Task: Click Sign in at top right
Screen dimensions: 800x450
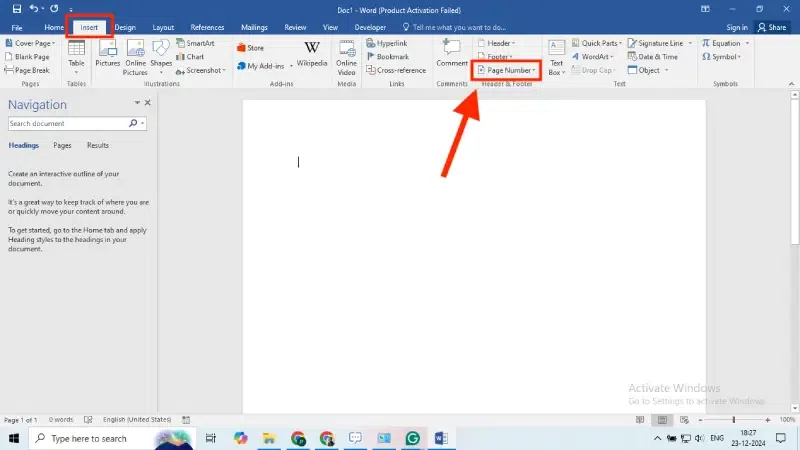Action: coord(737,28)
